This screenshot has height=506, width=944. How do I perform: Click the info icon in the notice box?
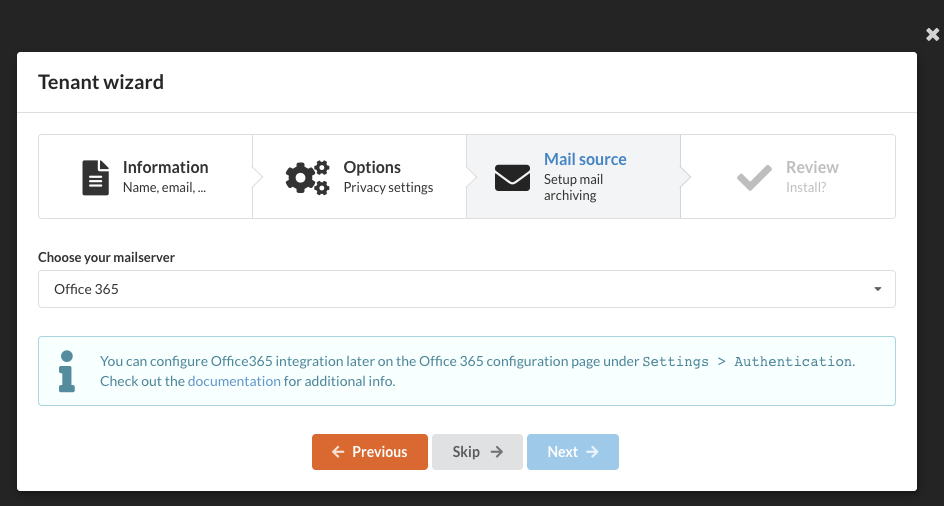[67, 371]
